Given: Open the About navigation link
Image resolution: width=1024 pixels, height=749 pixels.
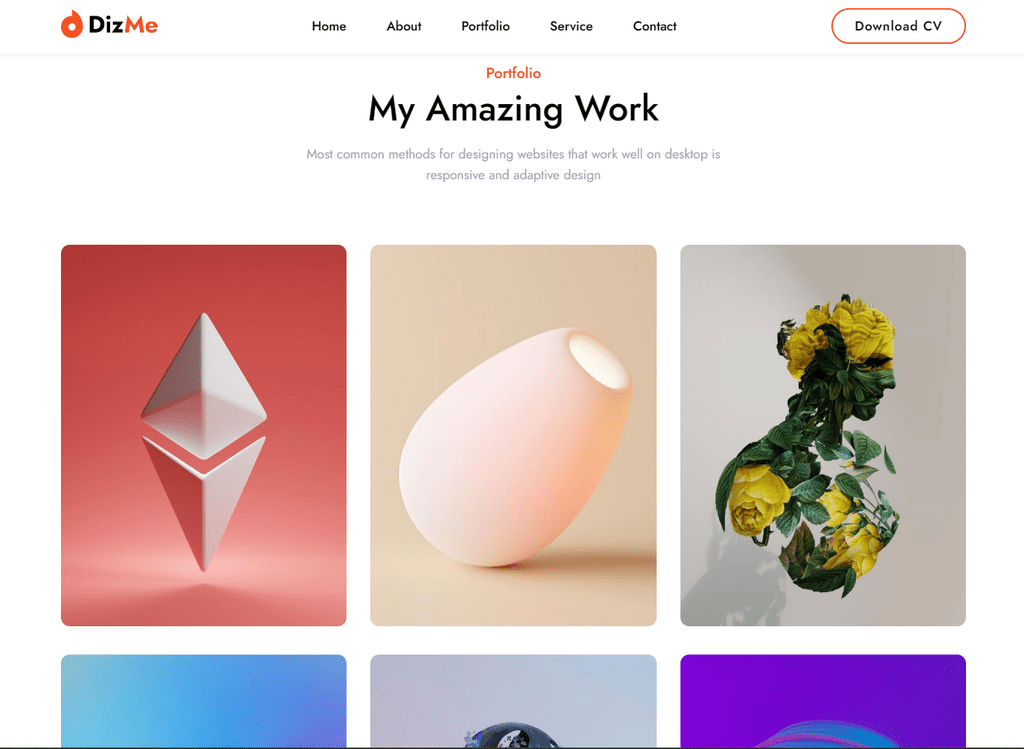Looking at the screenshot, I should click(x=404, y=26).
